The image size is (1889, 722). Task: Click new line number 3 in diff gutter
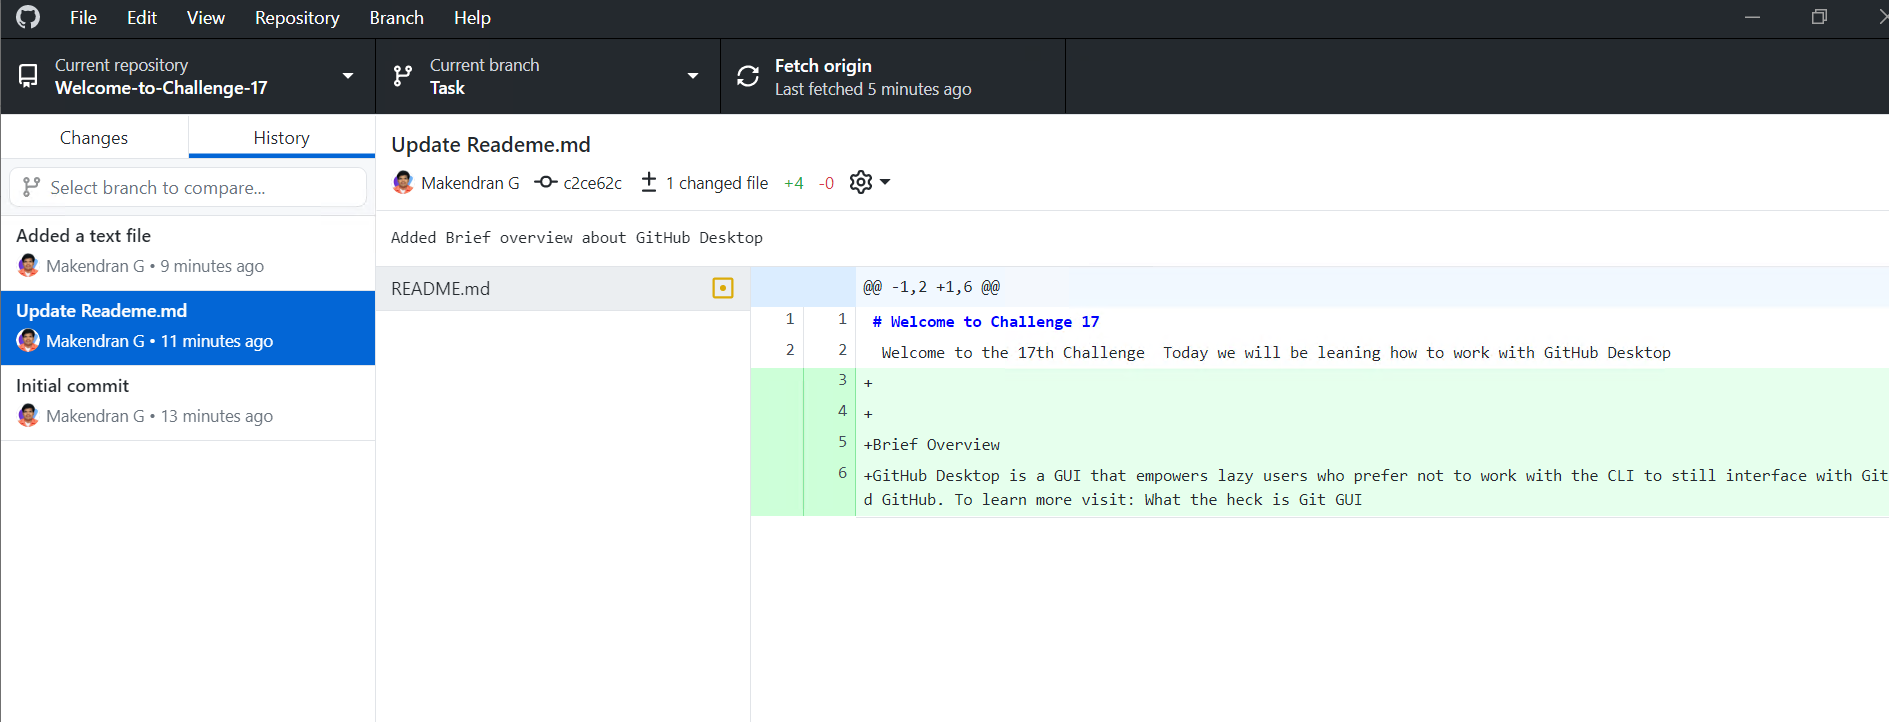(x=842, y=379)
